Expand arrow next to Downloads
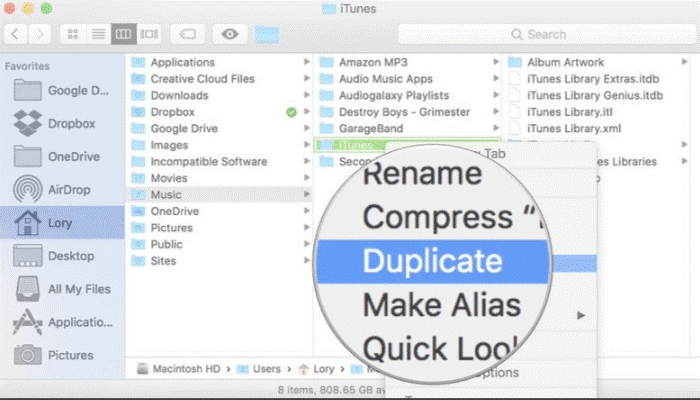This screenshot has width=700, height=400. point(307,95)
